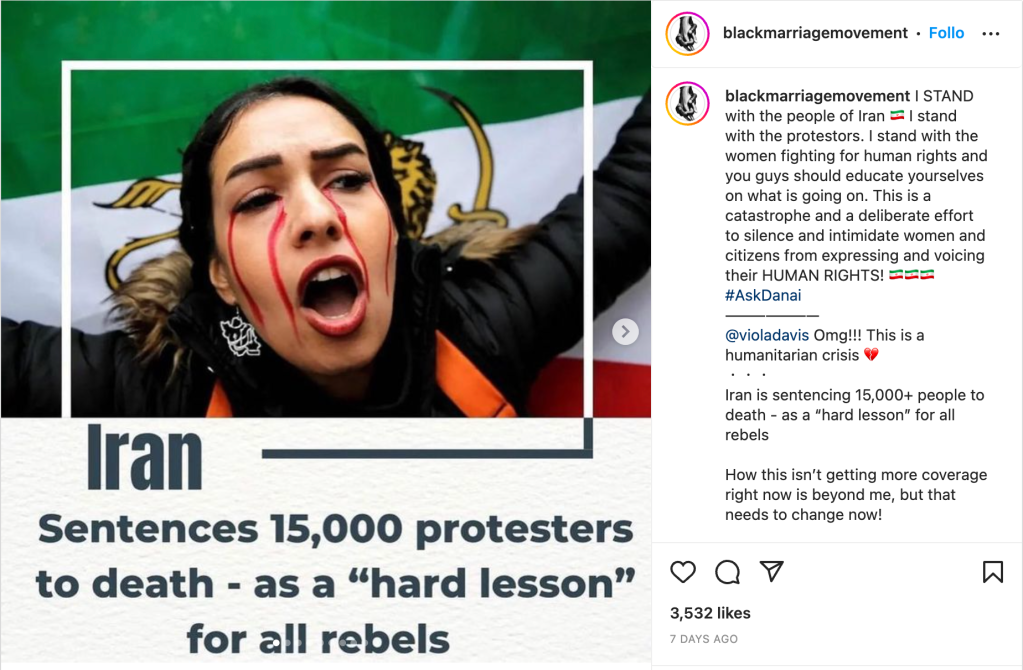The image size is (1023, 670).
Task: Click the broken heart emoji after 'humanitarian crisis'
Action: [871, 355]
